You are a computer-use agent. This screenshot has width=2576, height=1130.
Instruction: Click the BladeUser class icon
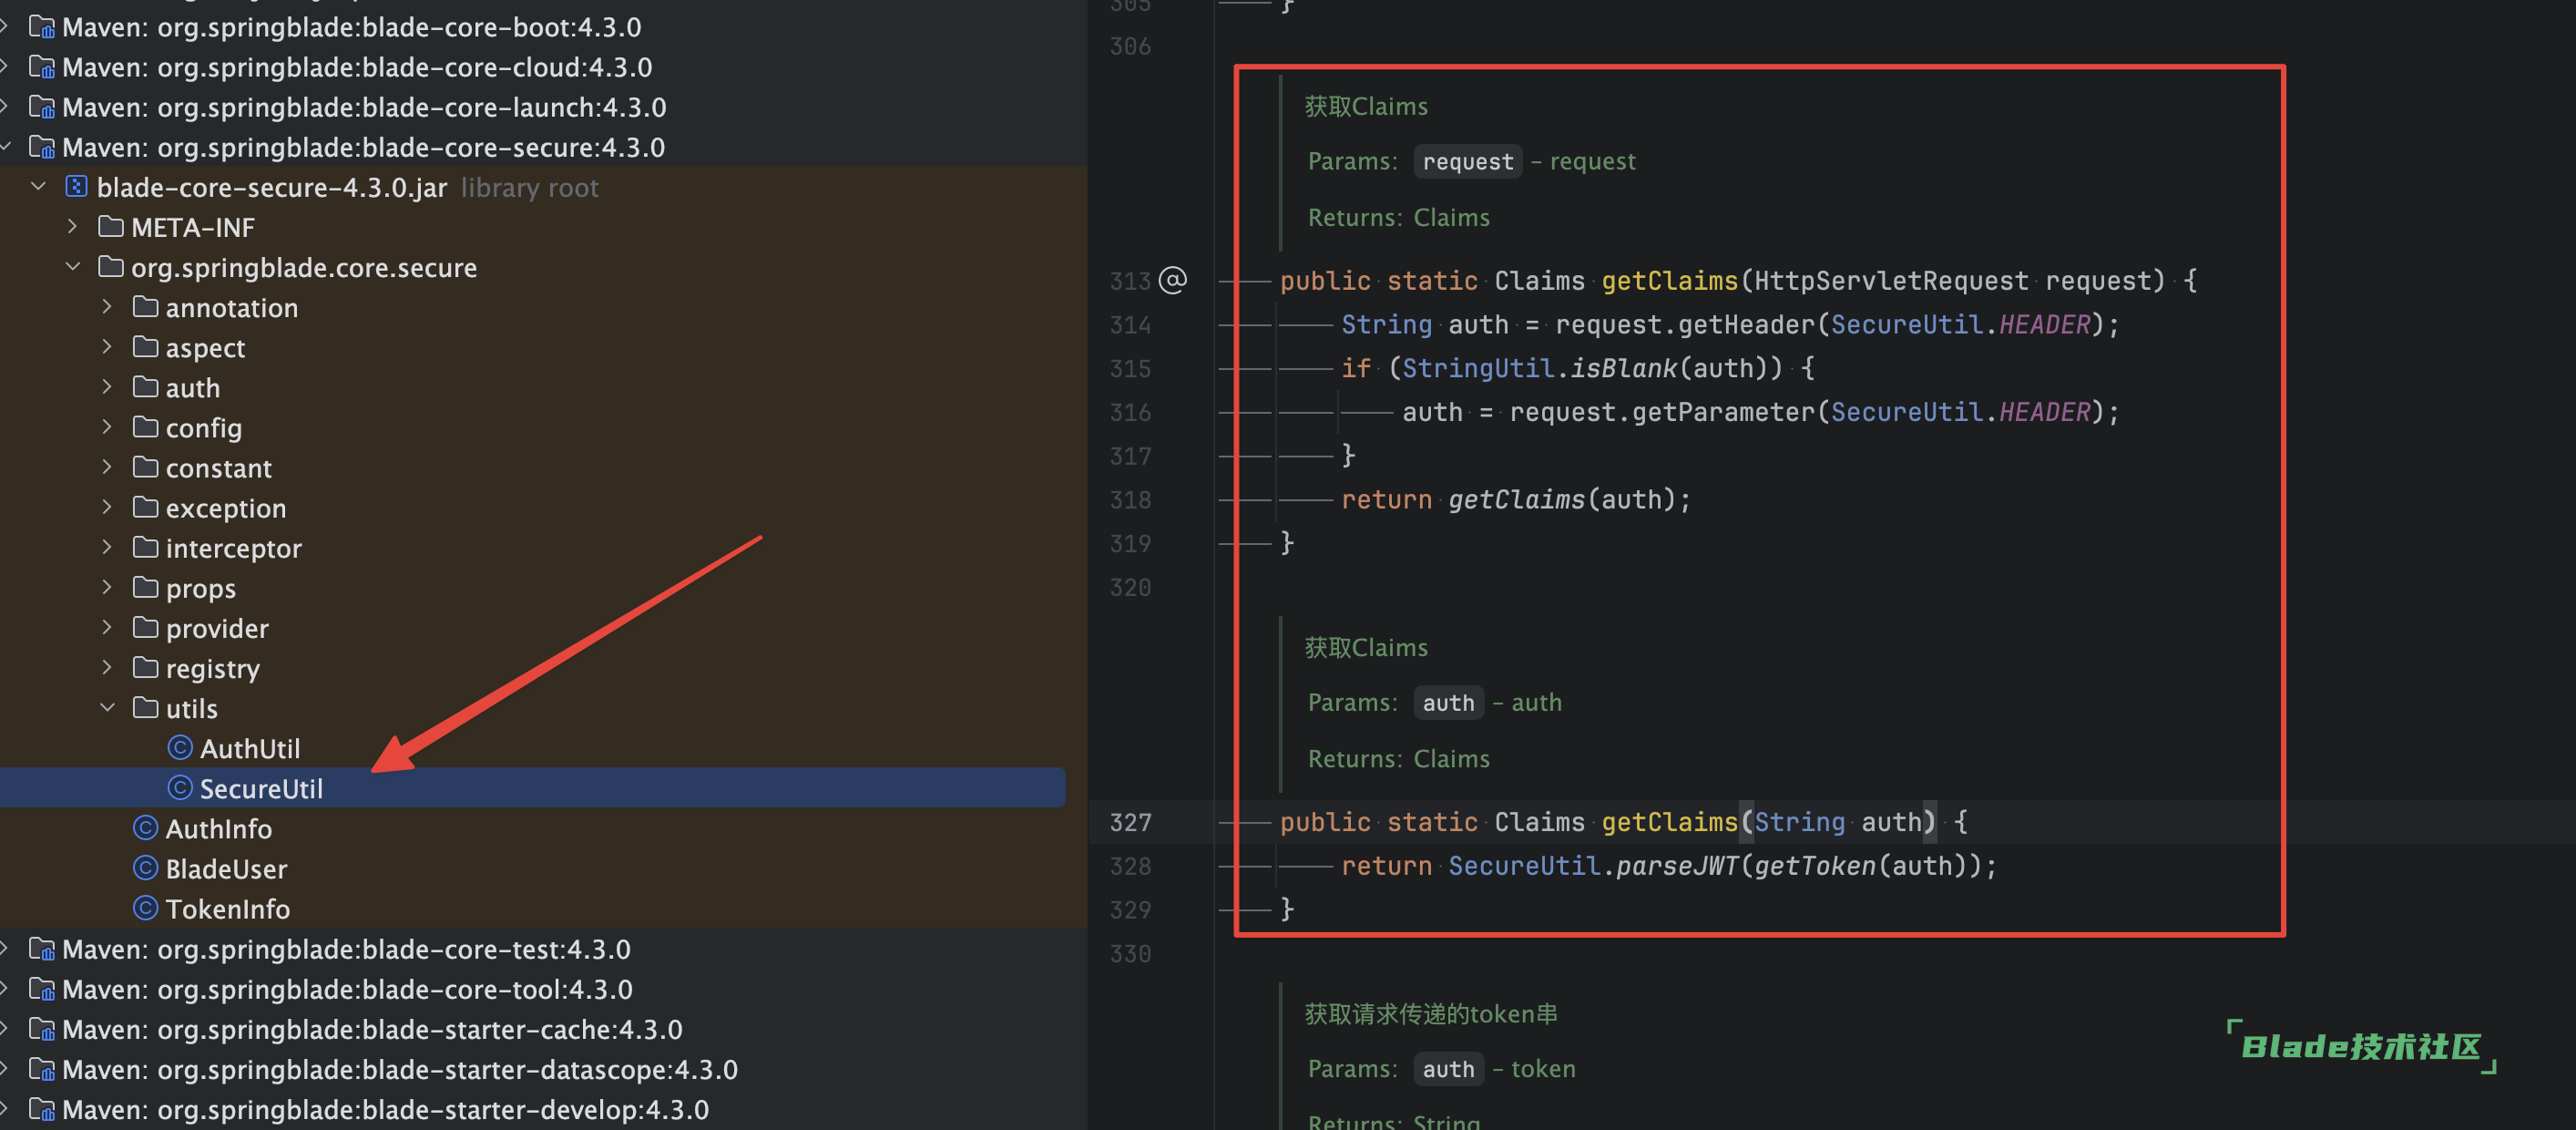click(146, 868)
